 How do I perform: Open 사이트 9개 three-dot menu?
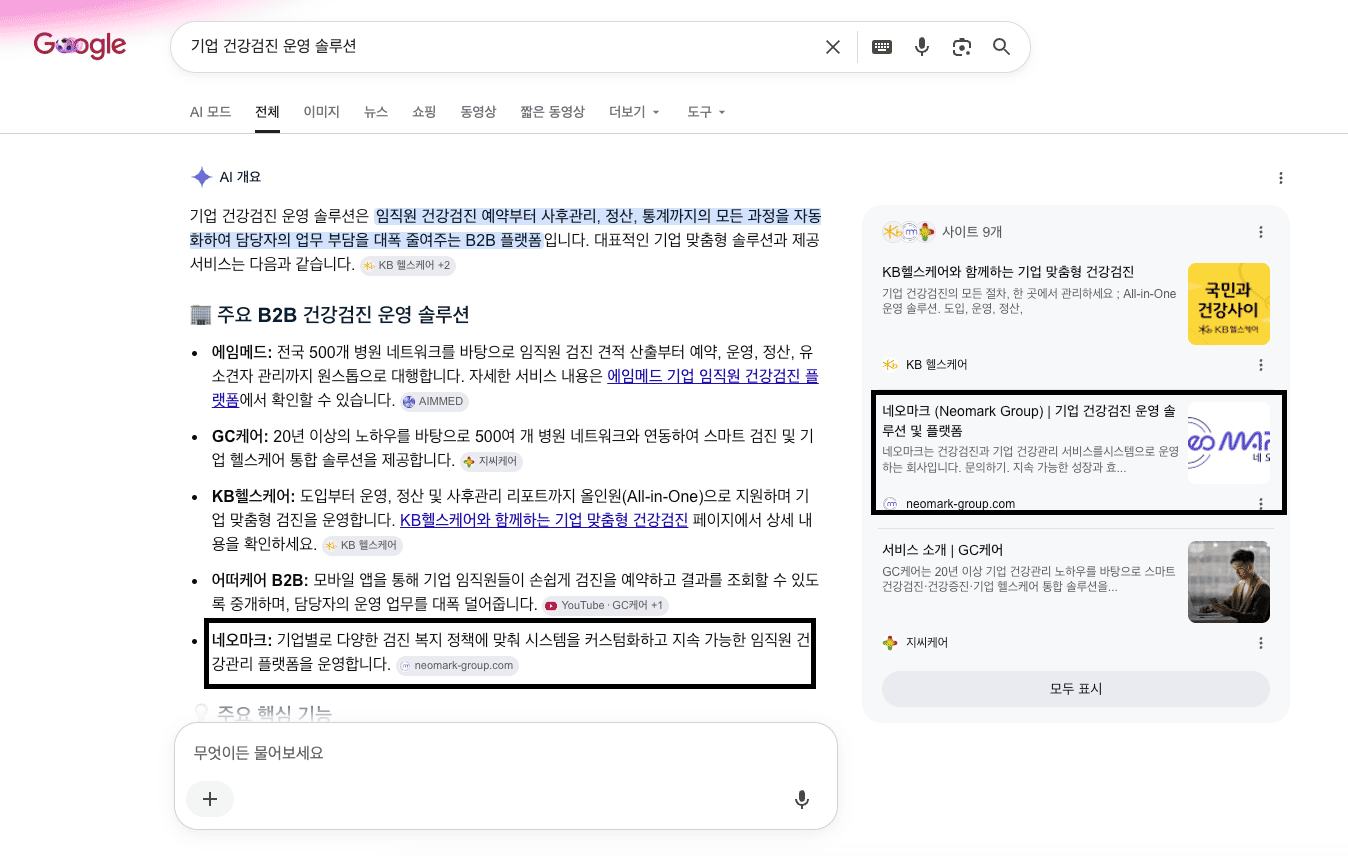(x=1261, y=232)
